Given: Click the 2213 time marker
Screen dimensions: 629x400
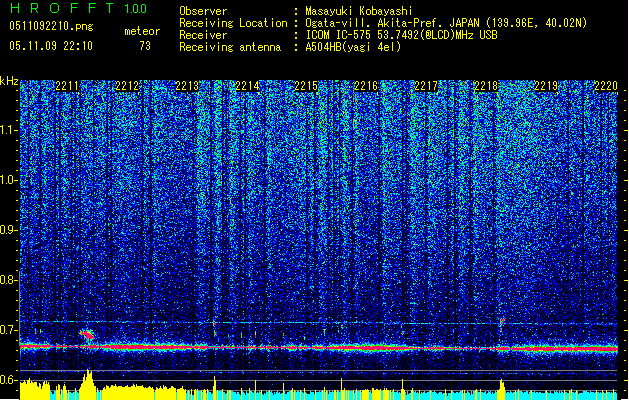Looking at the screenshot, I should click(187, 86).
